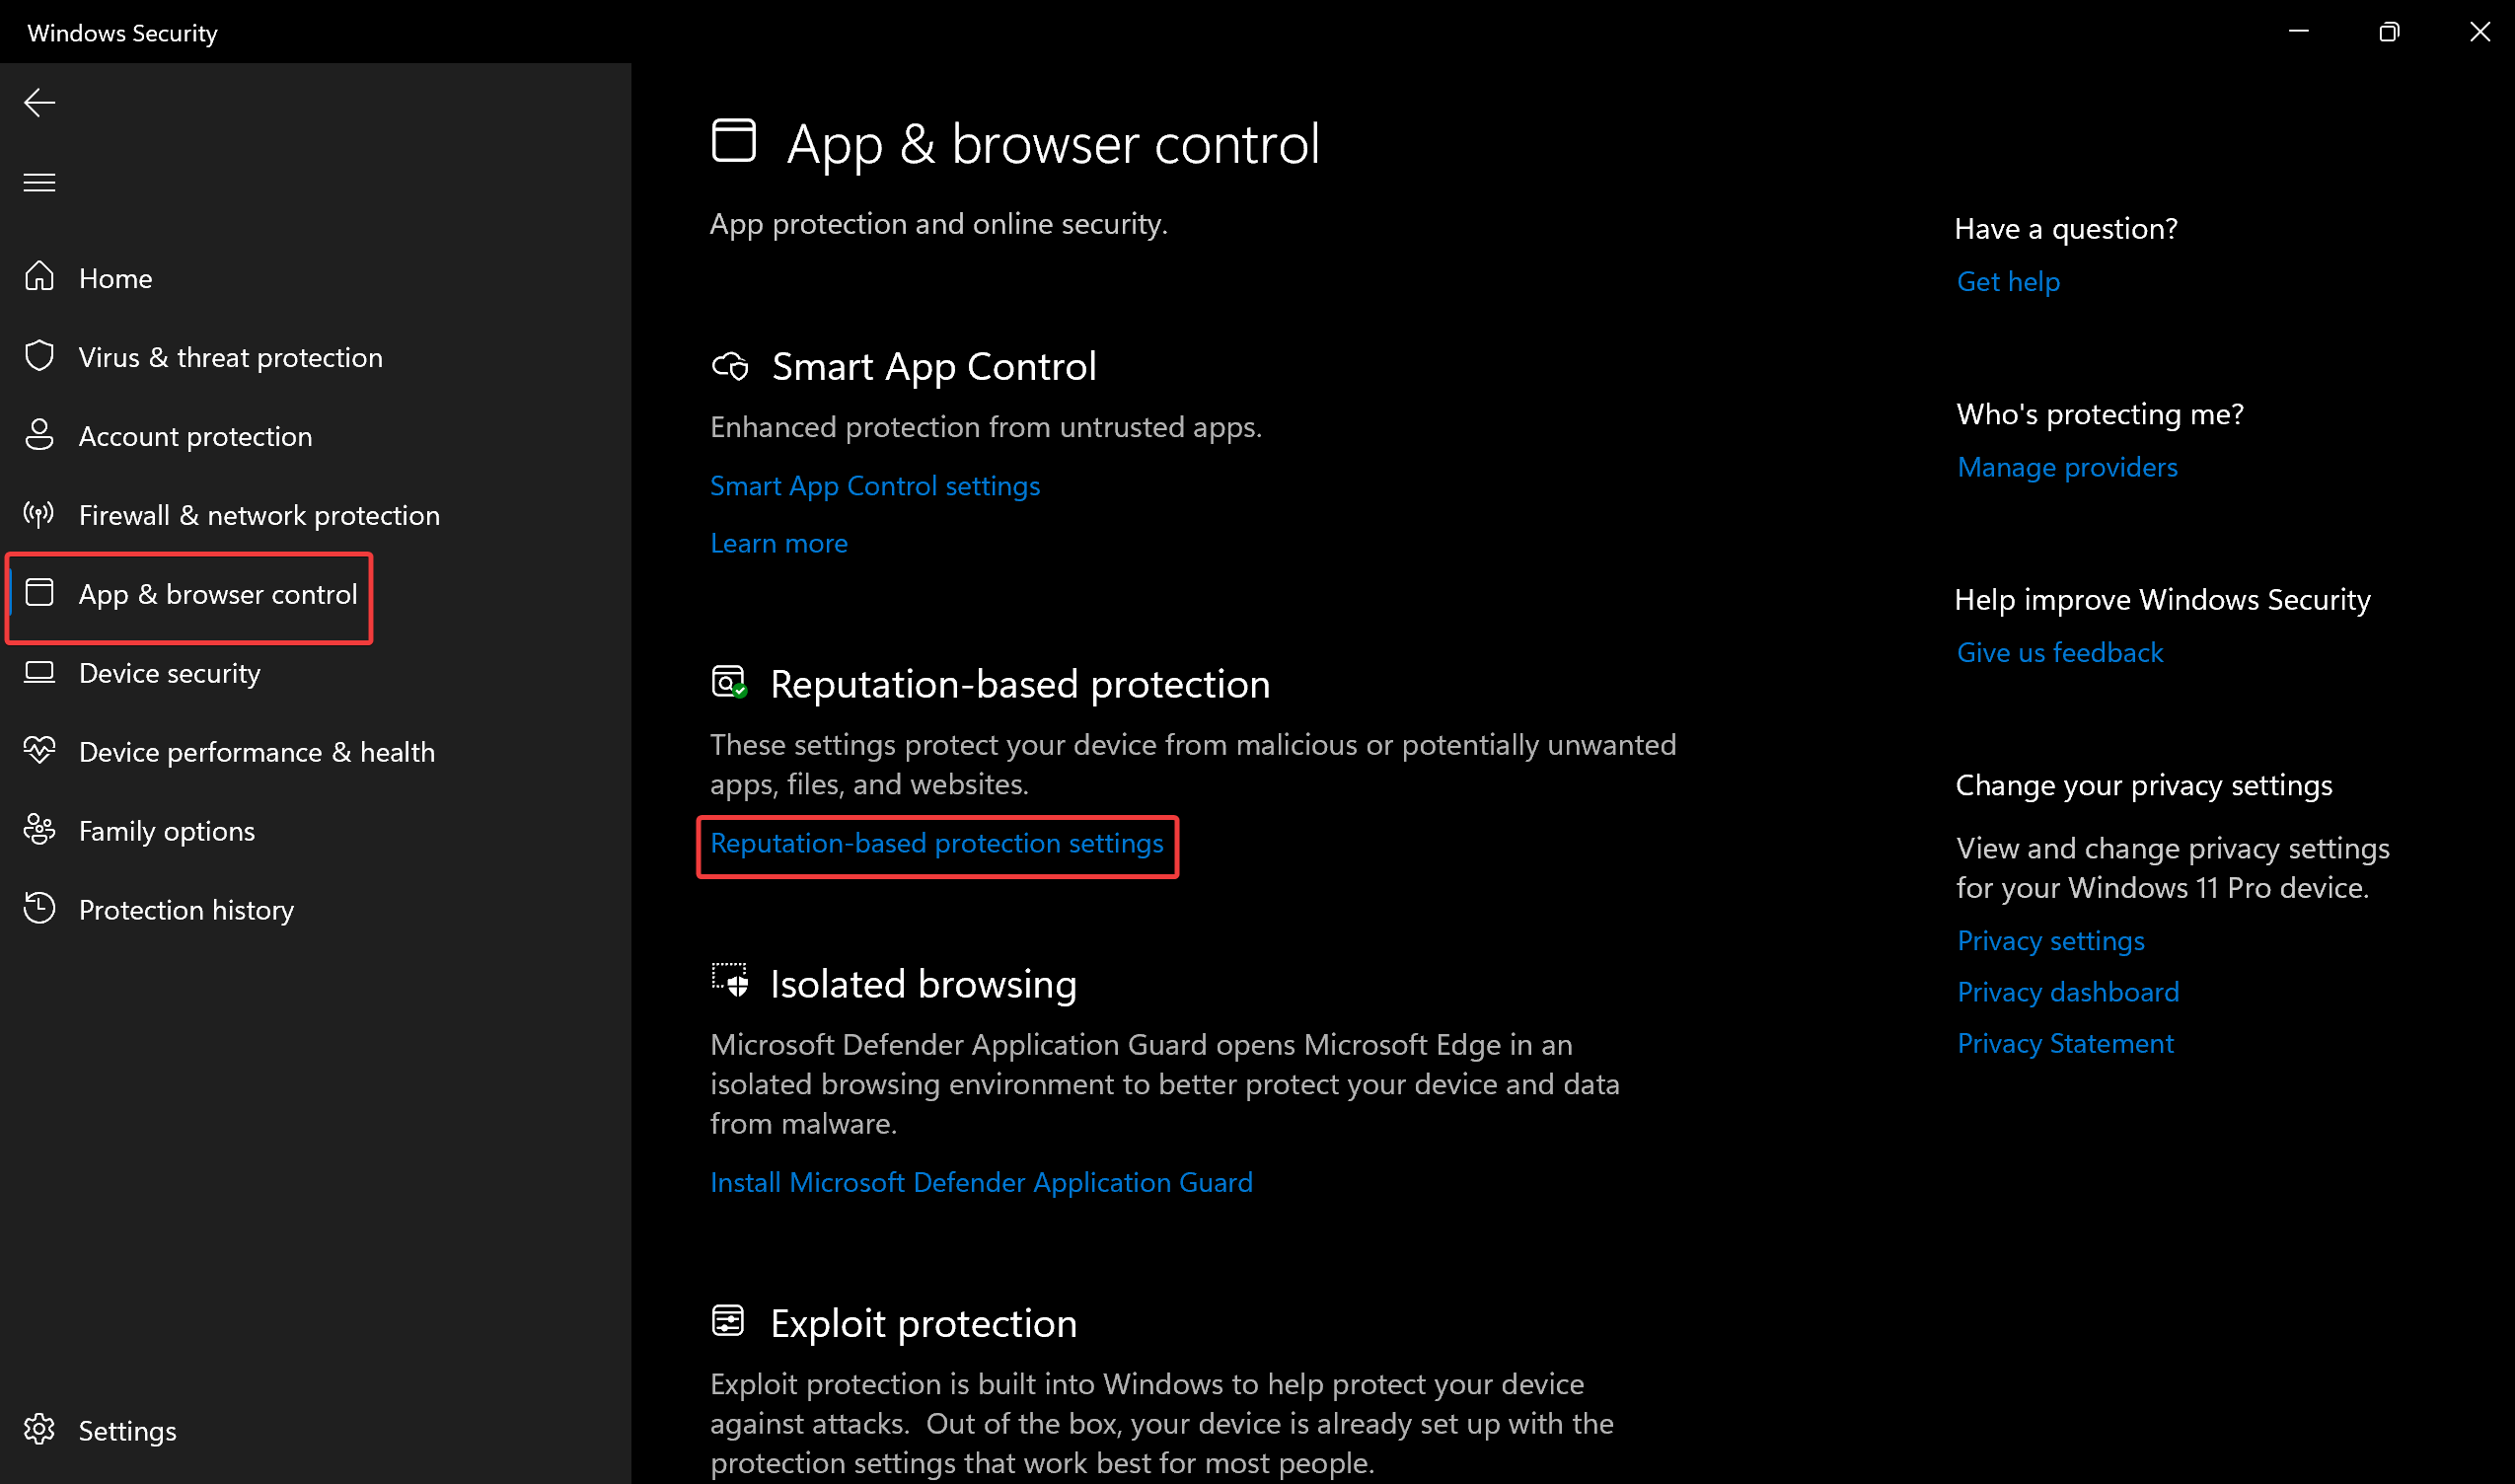Click 'Help improve Windows Security' heading
Screen dimensions: 2515x1484
click(x=2163, y=599)
